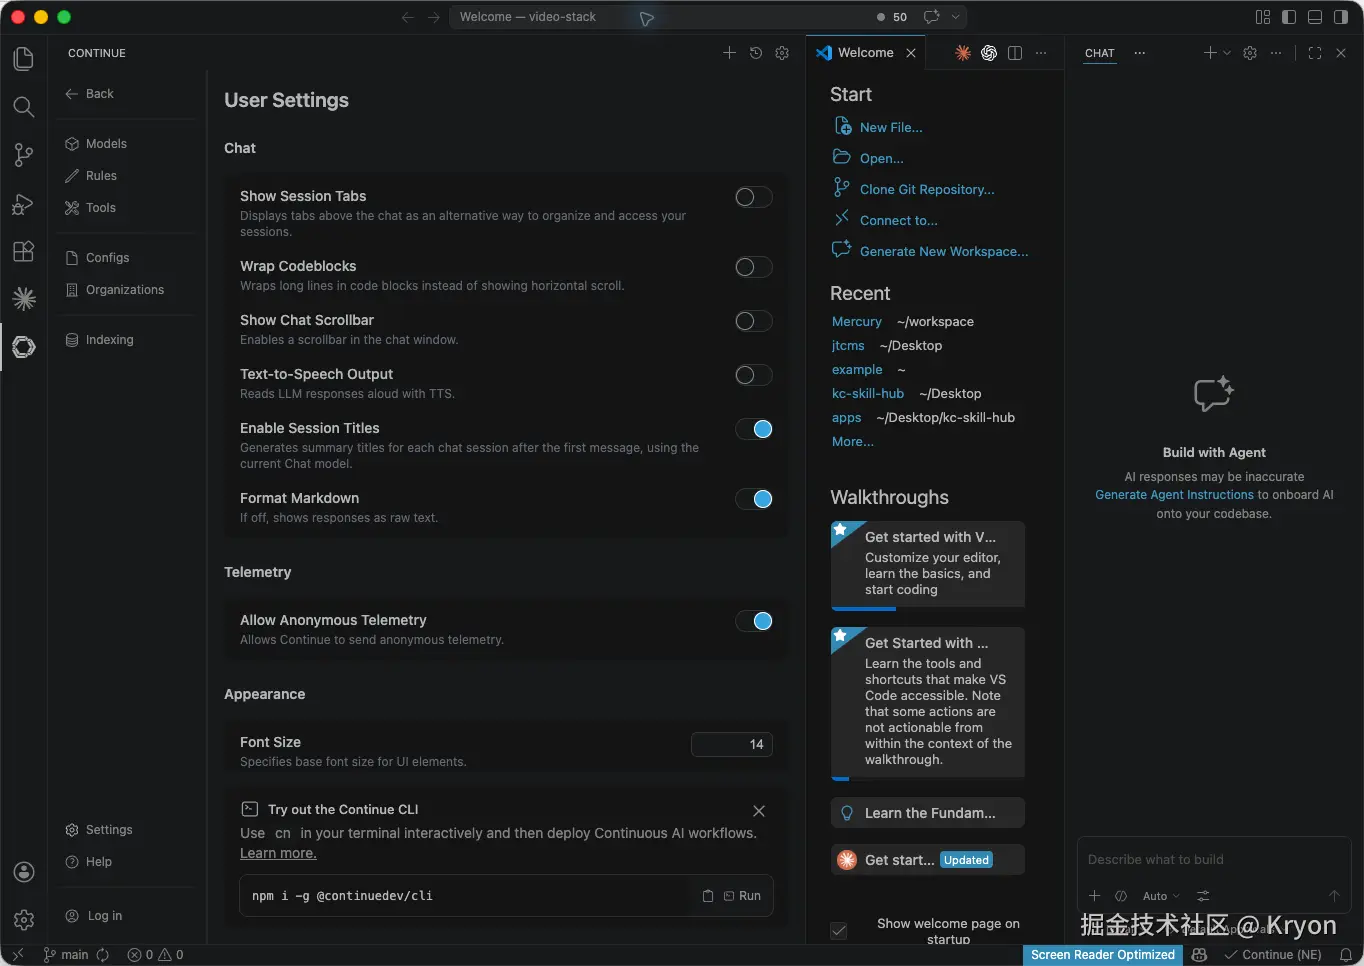Expand the chevron next to the title bar chat icon
Screen dimensions: 1364x966
(x=955, y=17)
